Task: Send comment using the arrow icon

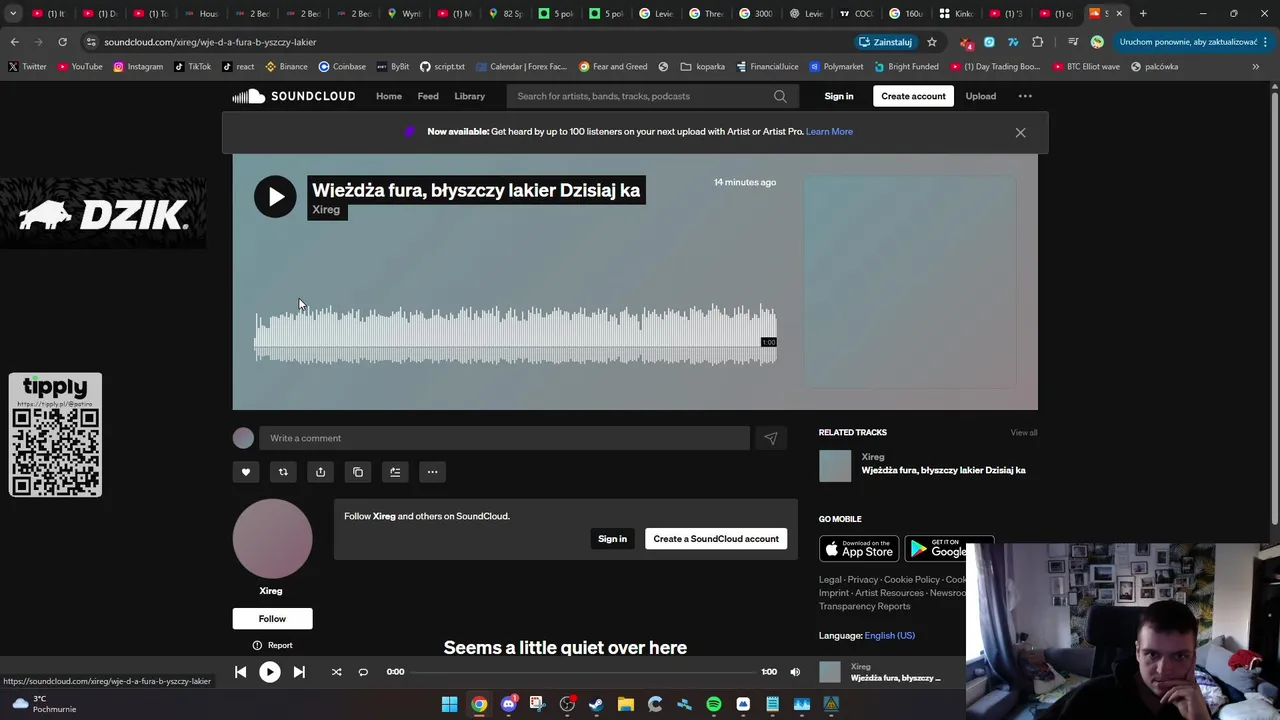Action: point(771,438)
